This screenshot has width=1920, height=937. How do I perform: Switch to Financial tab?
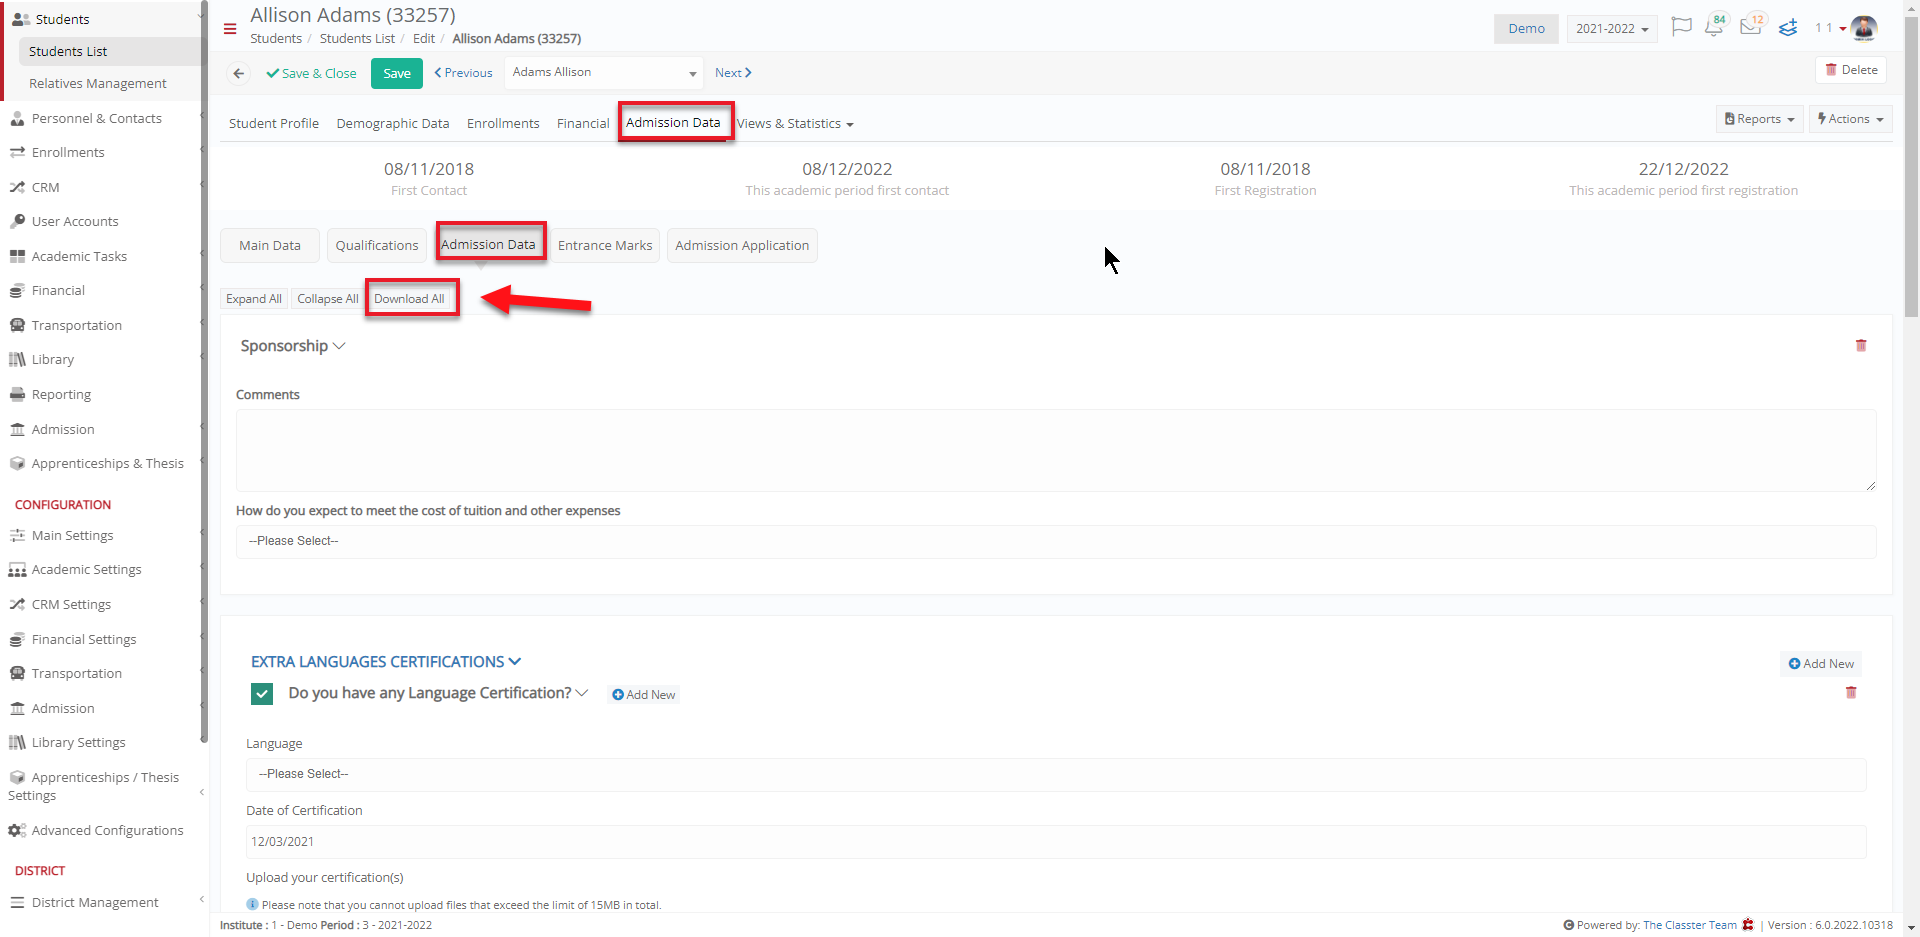(x=583, y=123)
